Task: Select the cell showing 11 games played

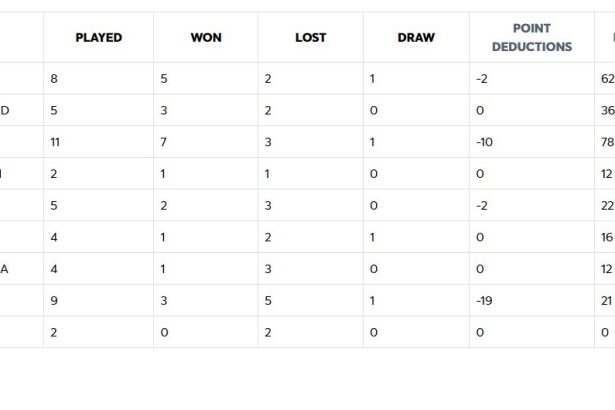Action: tap(55, 142)
